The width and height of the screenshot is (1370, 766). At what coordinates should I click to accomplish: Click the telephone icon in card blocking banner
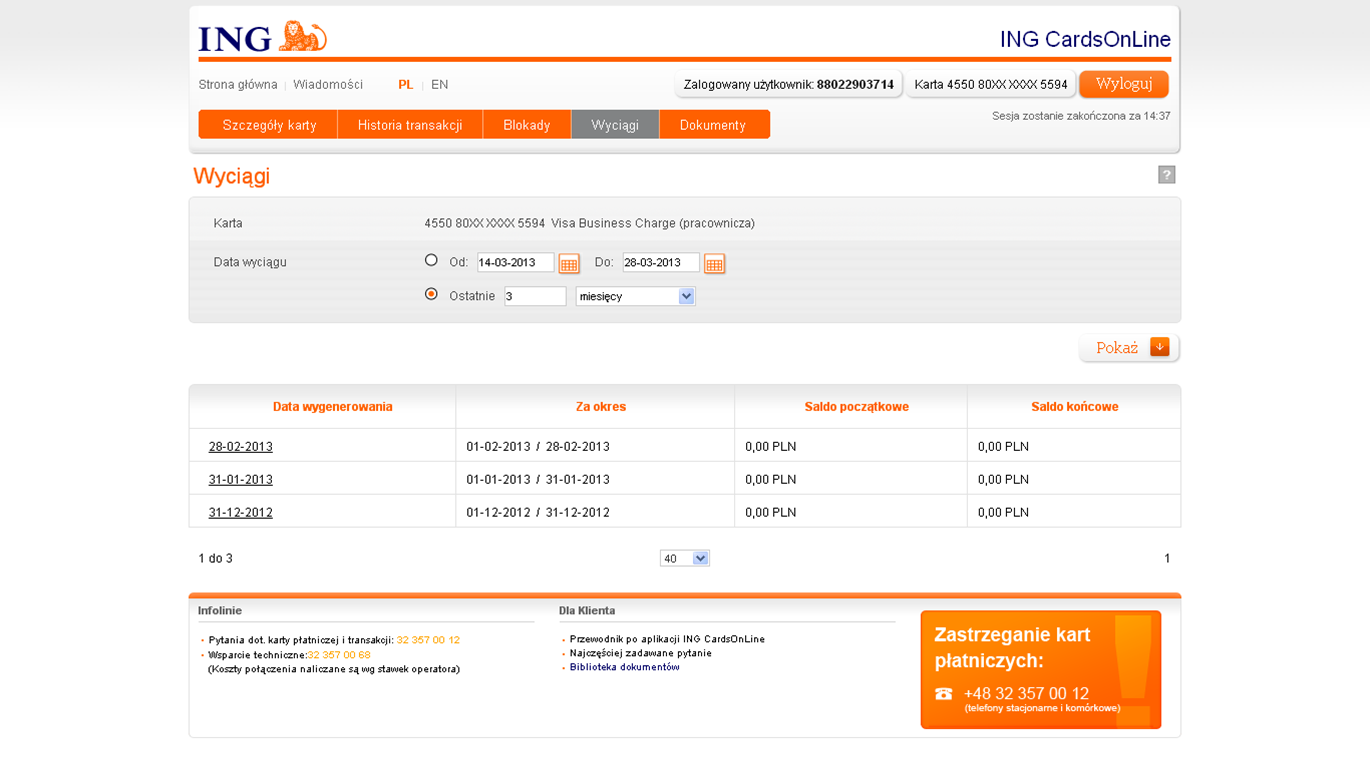point(943,694)
